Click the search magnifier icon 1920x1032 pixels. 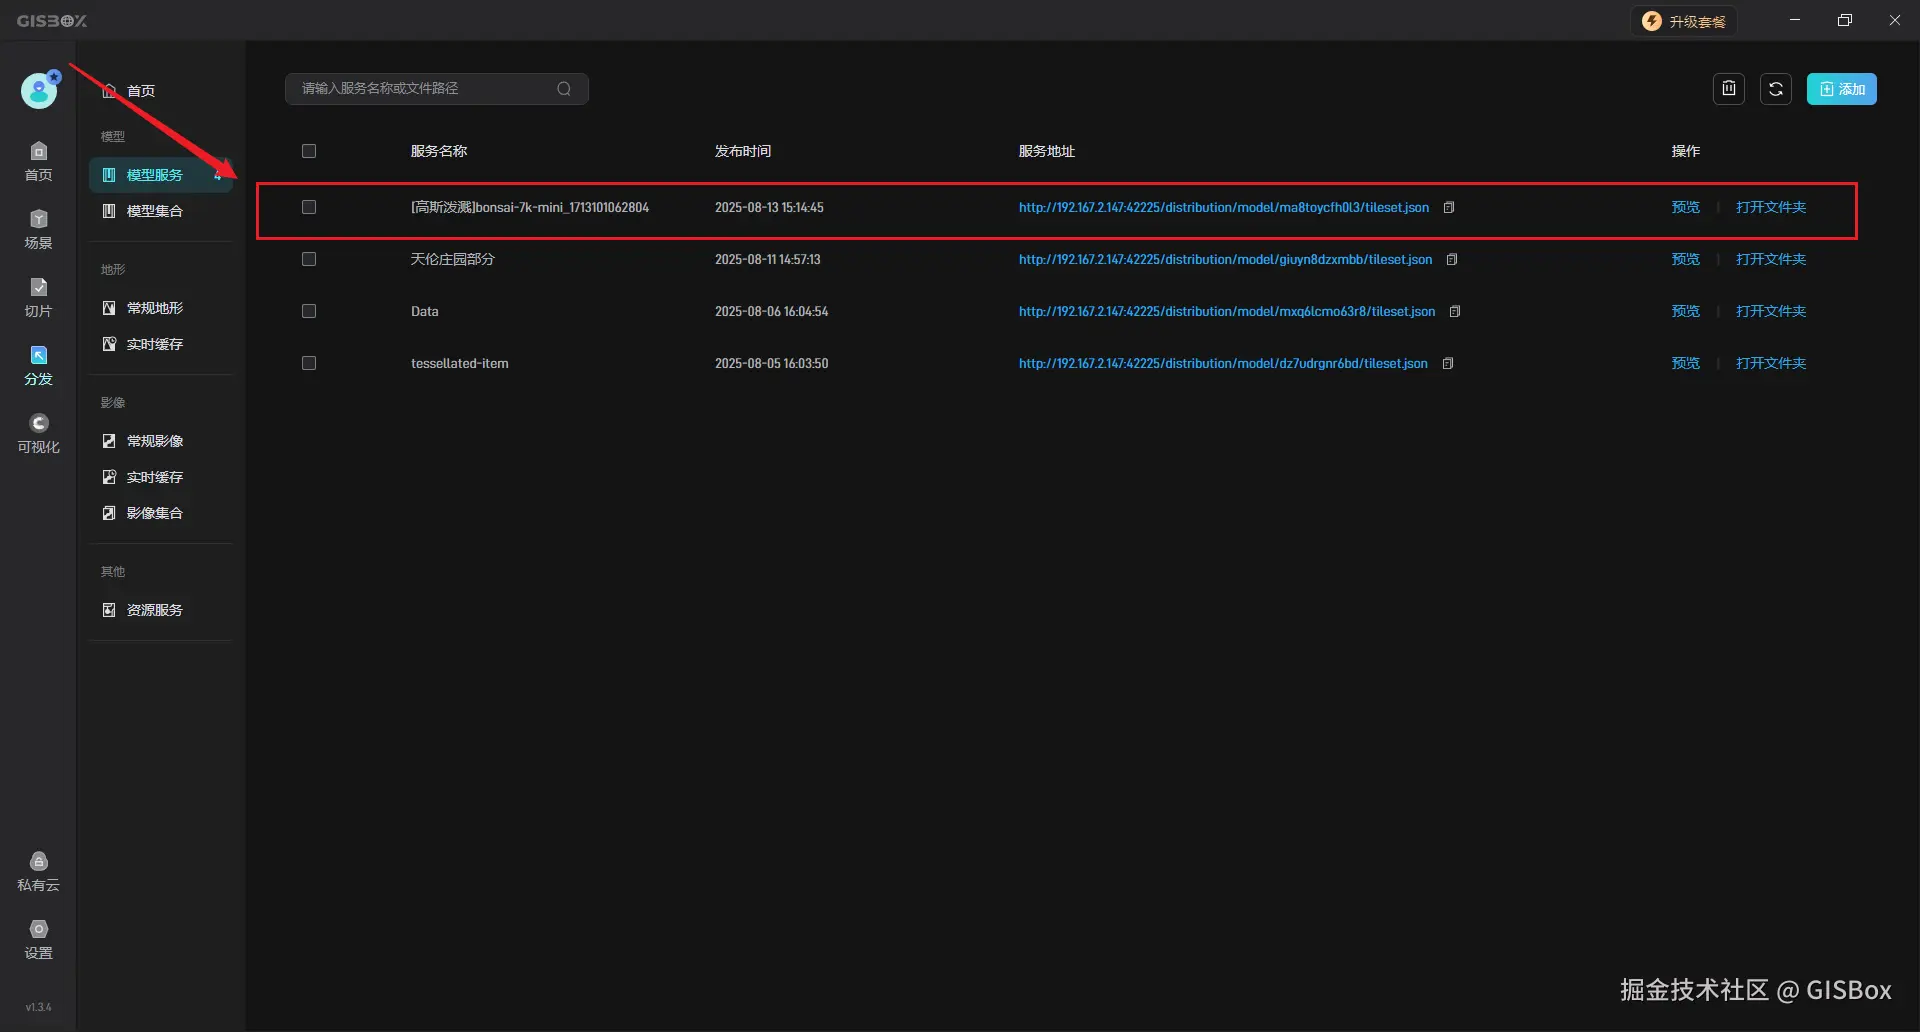click(x=564, y=89)
